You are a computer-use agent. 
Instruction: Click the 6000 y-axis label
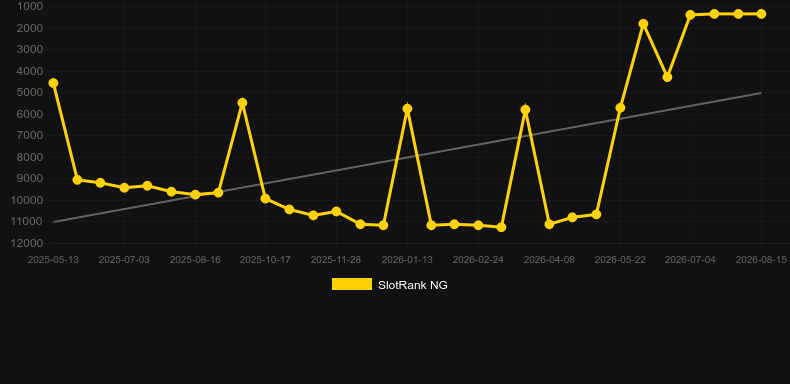pos(30,114)
